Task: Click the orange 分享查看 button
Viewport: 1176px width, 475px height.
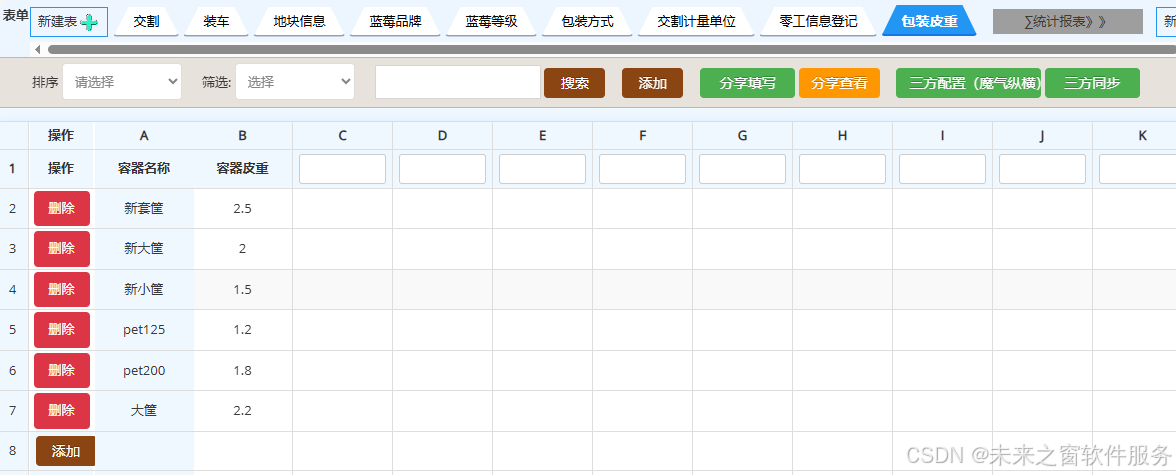Action: pyautogui.click(x=838, y=83)
